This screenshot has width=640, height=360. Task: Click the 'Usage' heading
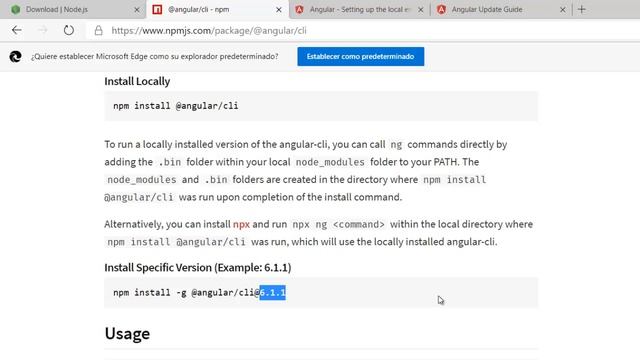point(127,333)
